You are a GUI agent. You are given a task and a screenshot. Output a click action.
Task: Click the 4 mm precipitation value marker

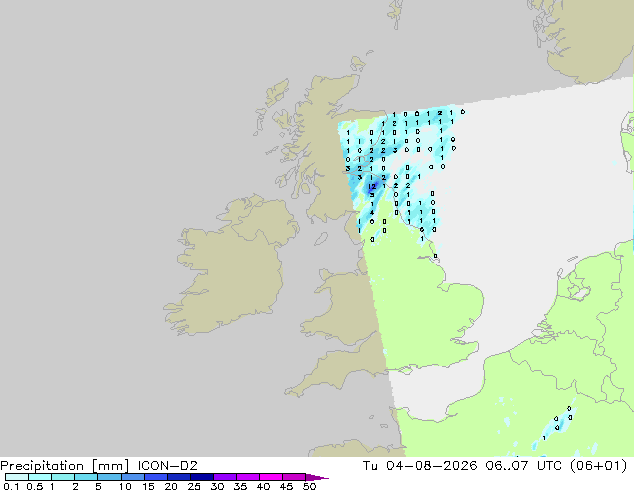click(x=372, y=213)
